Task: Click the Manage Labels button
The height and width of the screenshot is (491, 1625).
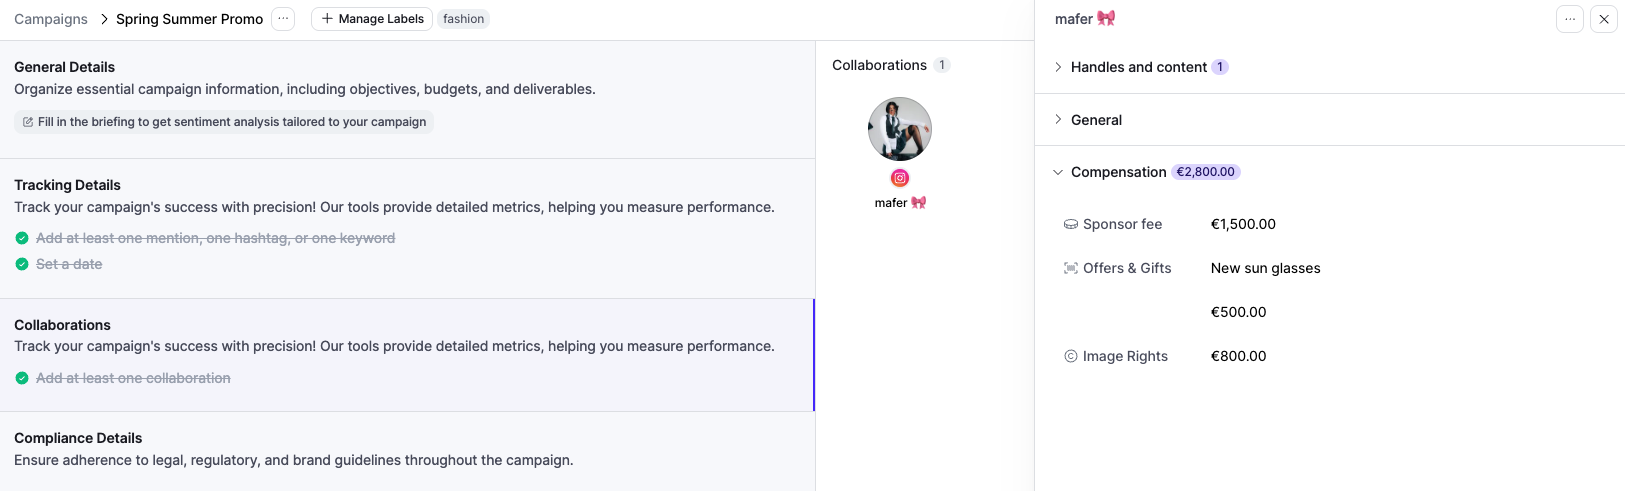Action: click(372, 19)
